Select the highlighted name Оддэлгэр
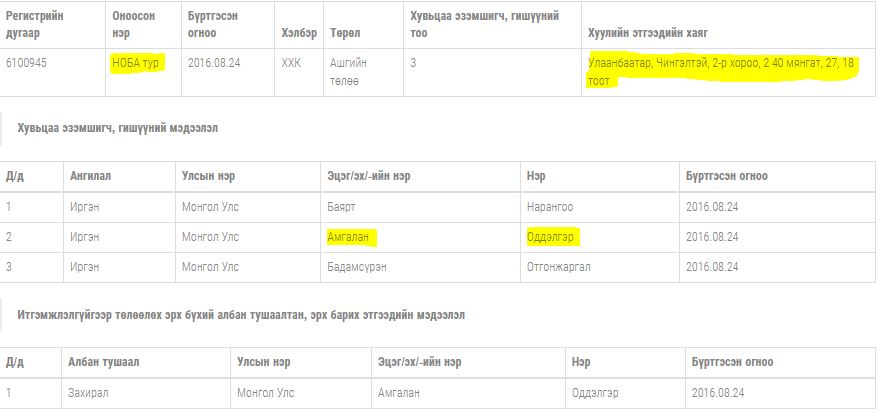 pos(553,237)
